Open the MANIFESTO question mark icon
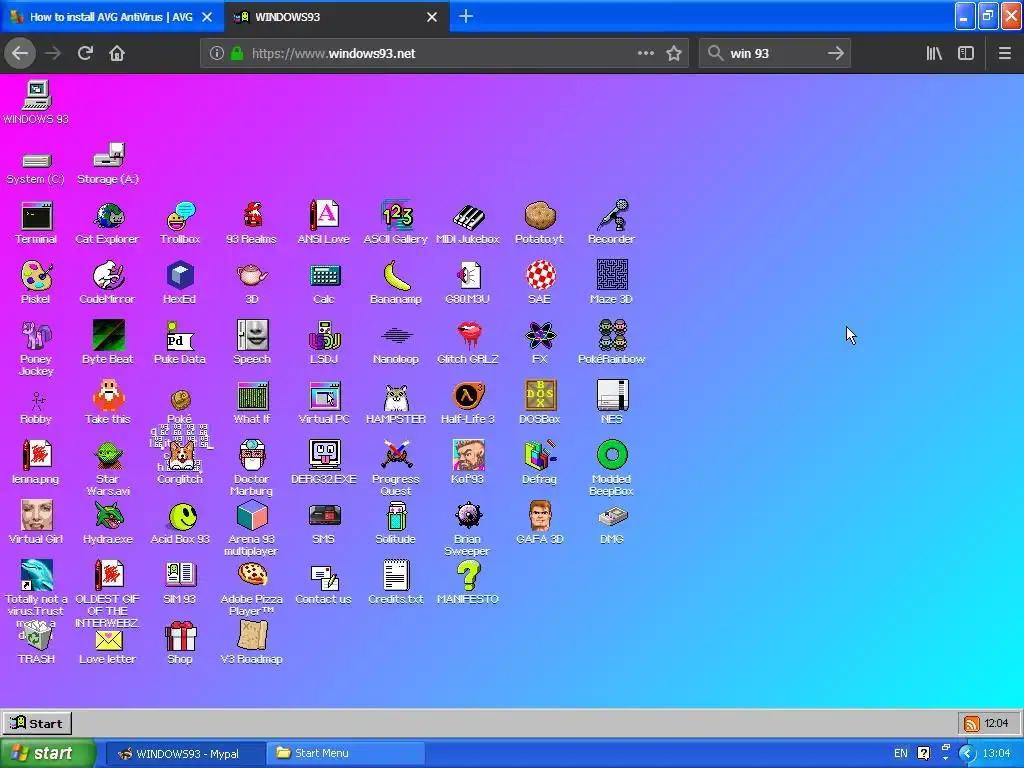The height and width of the screenshot is (768, 1024). [x=468, y=583]
